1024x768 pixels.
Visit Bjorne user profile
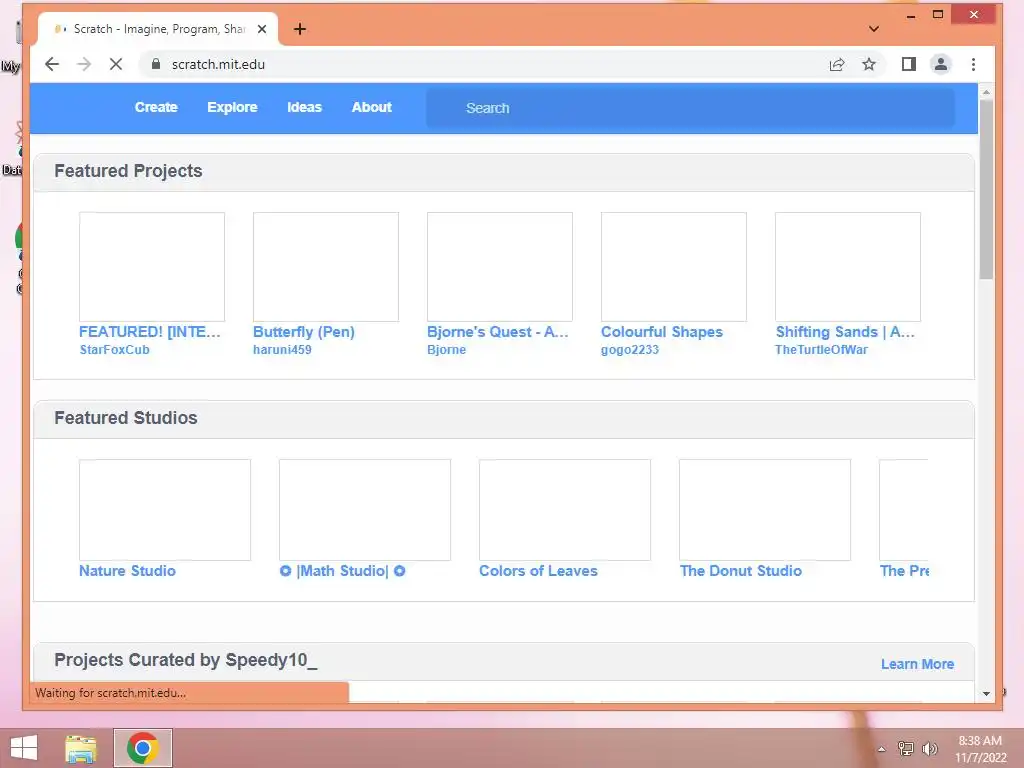[447, 349]
